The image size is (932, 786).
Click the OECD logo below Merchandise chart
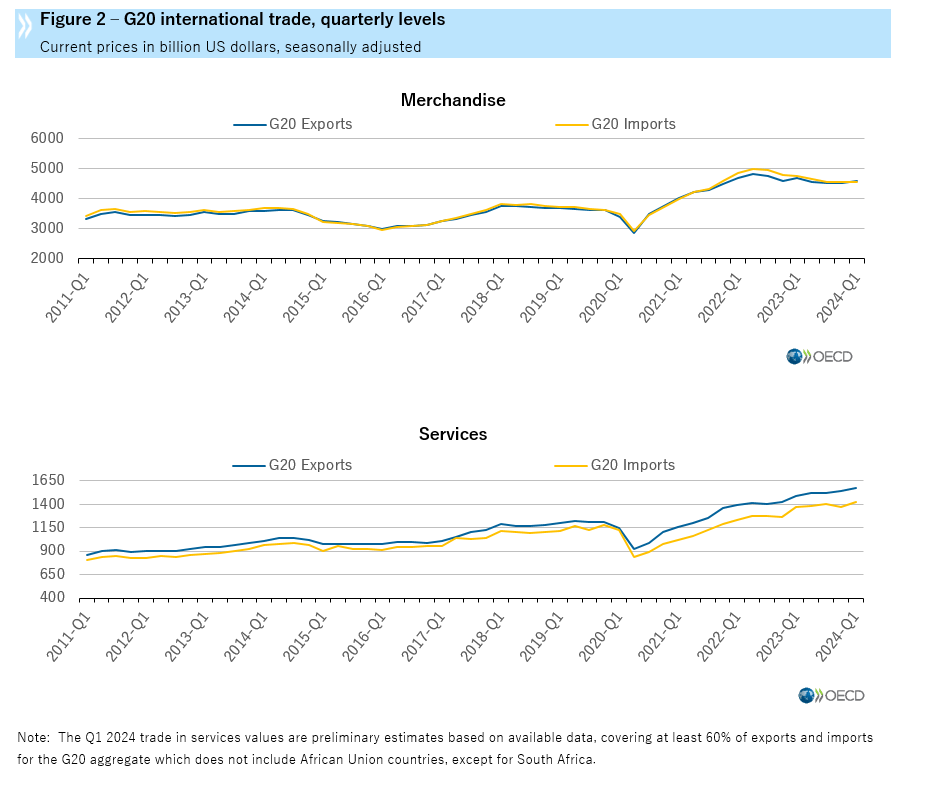[x=819, y=356]
